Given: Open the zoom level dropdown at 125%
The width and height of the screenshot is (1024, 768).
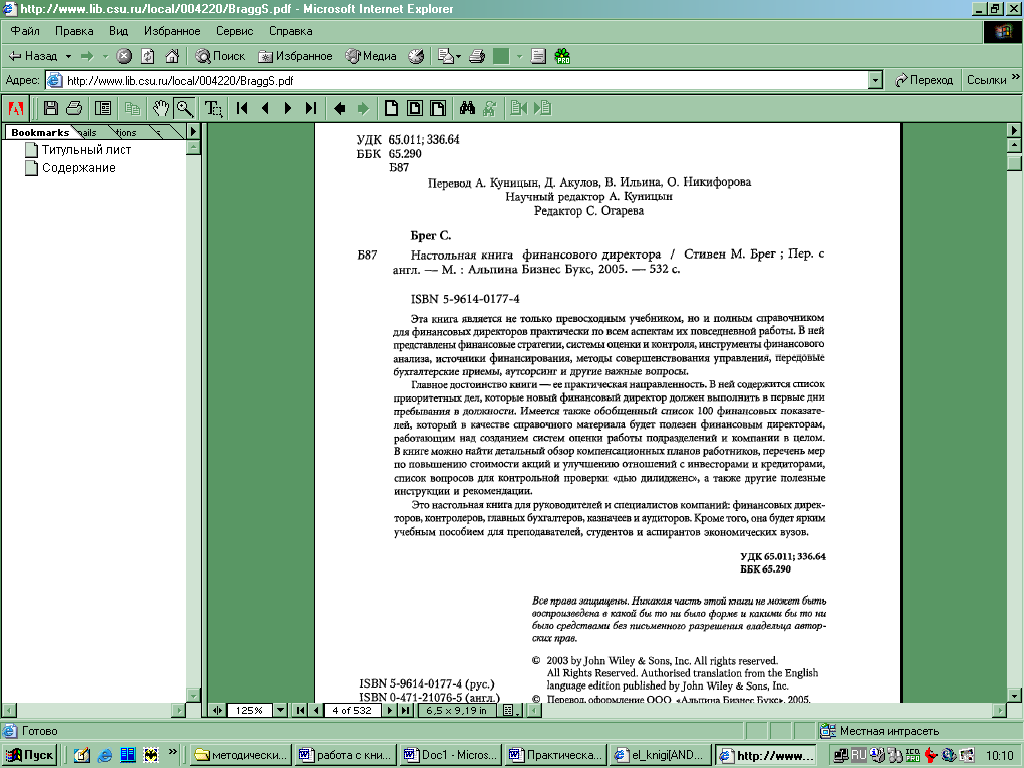Looking at the screenshot, I should tap(280, 710).
